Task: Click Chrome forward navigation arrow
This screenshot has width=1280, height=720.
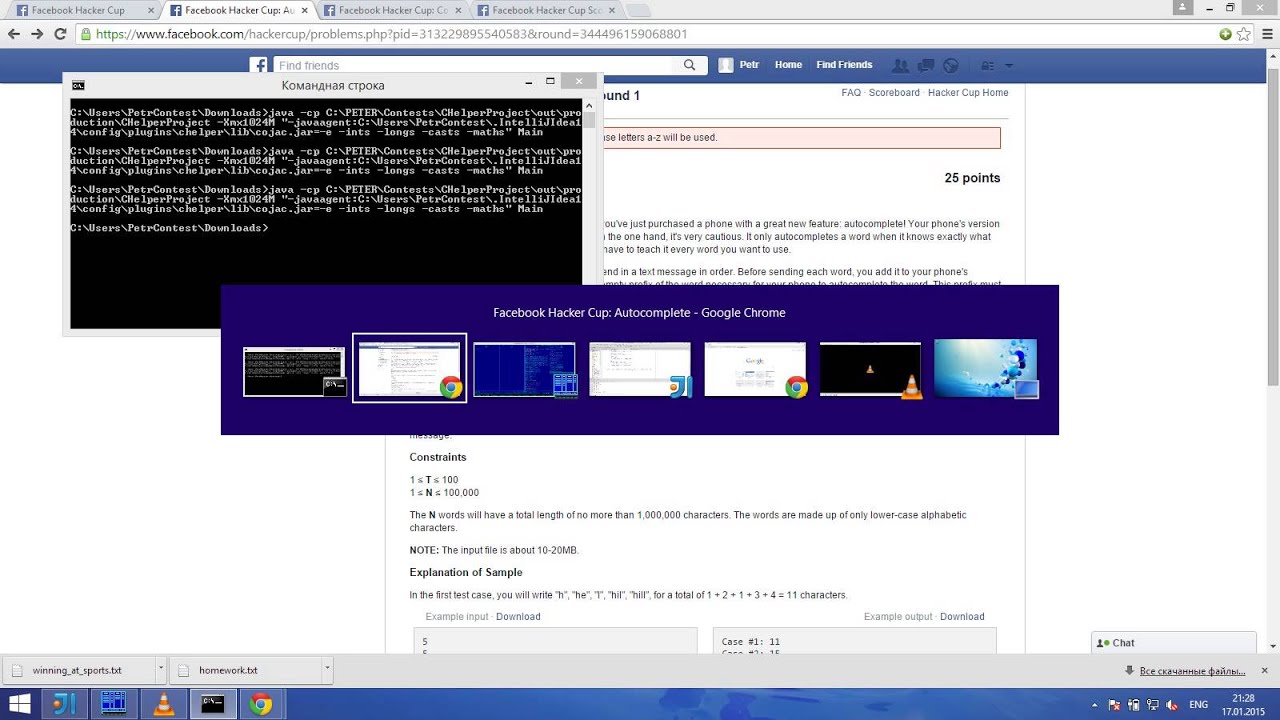Action: tap(37, 34)
